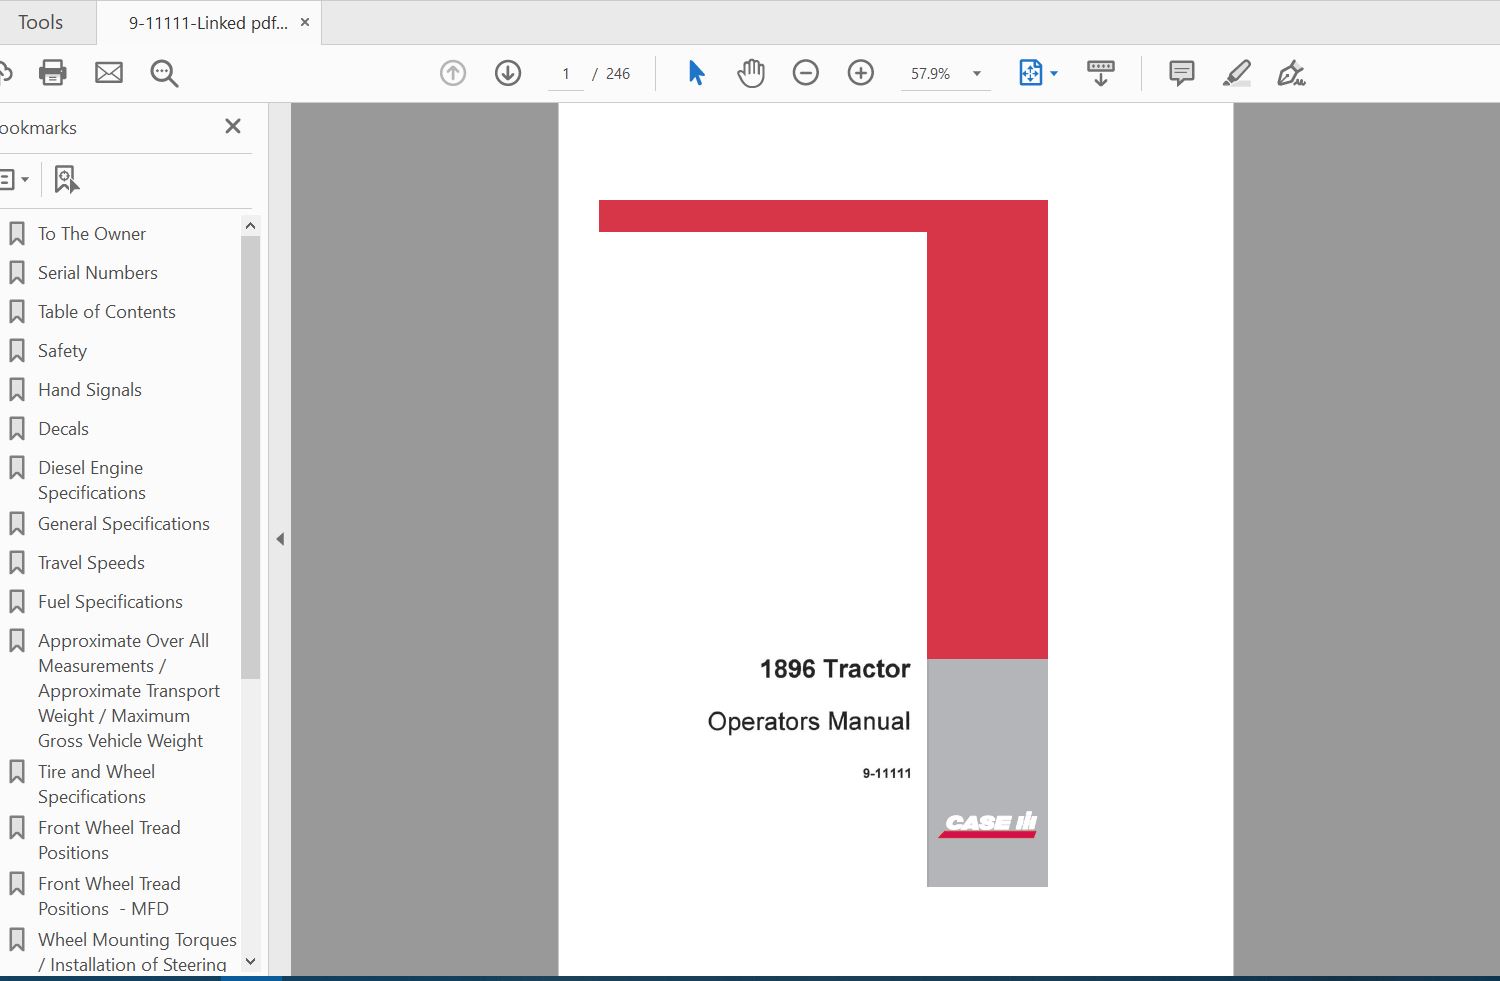Print the document with the printer icon
This screenshot has height=981, width=1500.
point(52,72)
